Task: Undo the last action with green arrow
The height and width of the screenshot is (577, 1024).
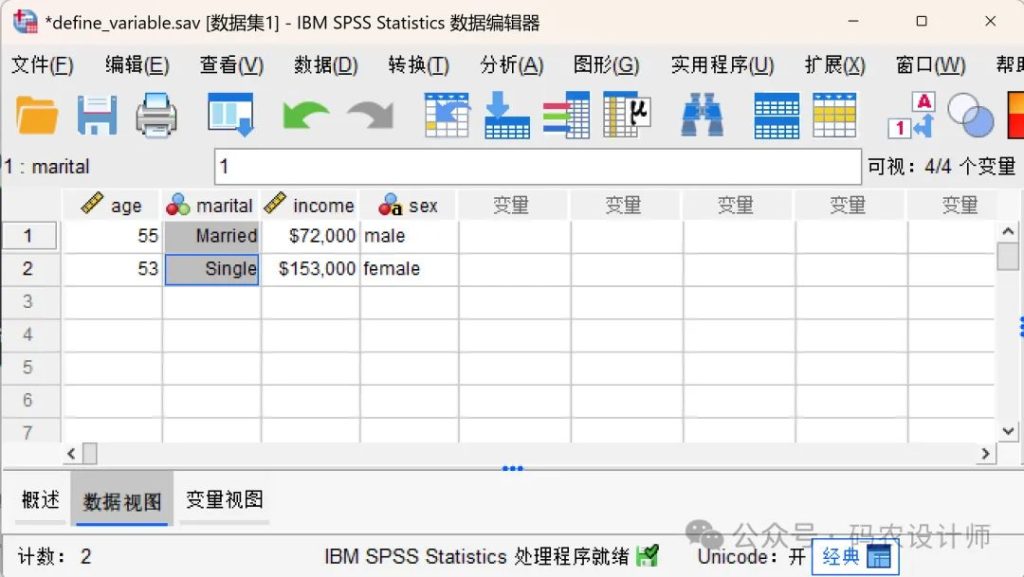Action: pos(305,115)
